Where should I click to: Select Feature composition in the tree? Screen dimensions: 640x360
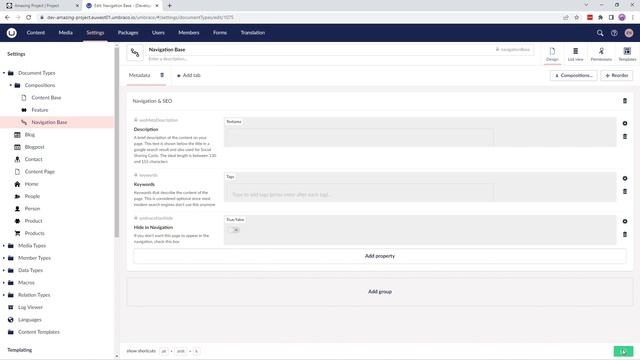[40, 110]
